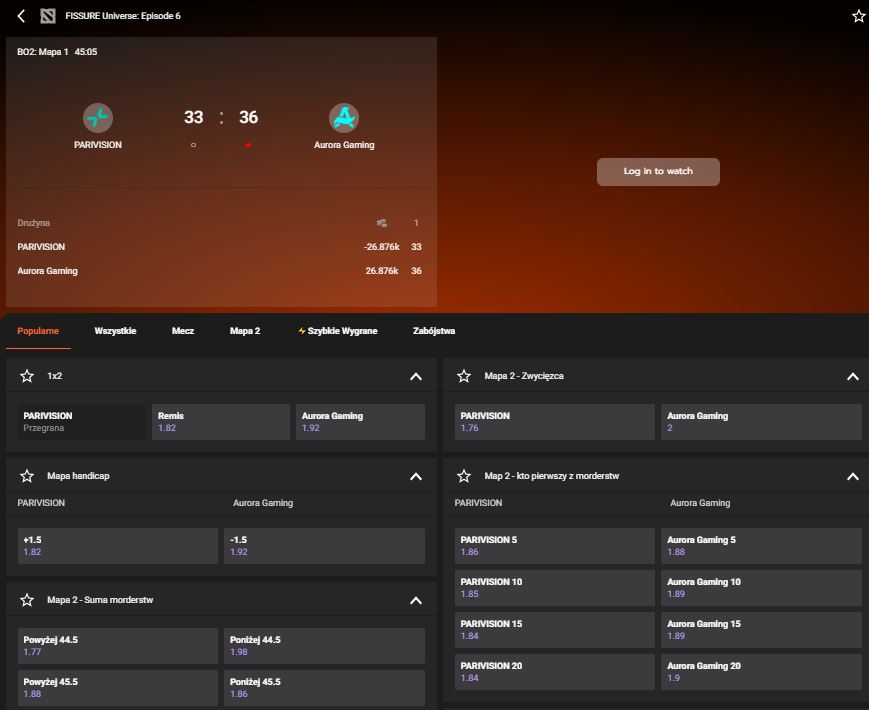869x710 pixels.
Task: Select Aurora Gaming 1.92 in 1x2
Action: [x=360, y=422]
